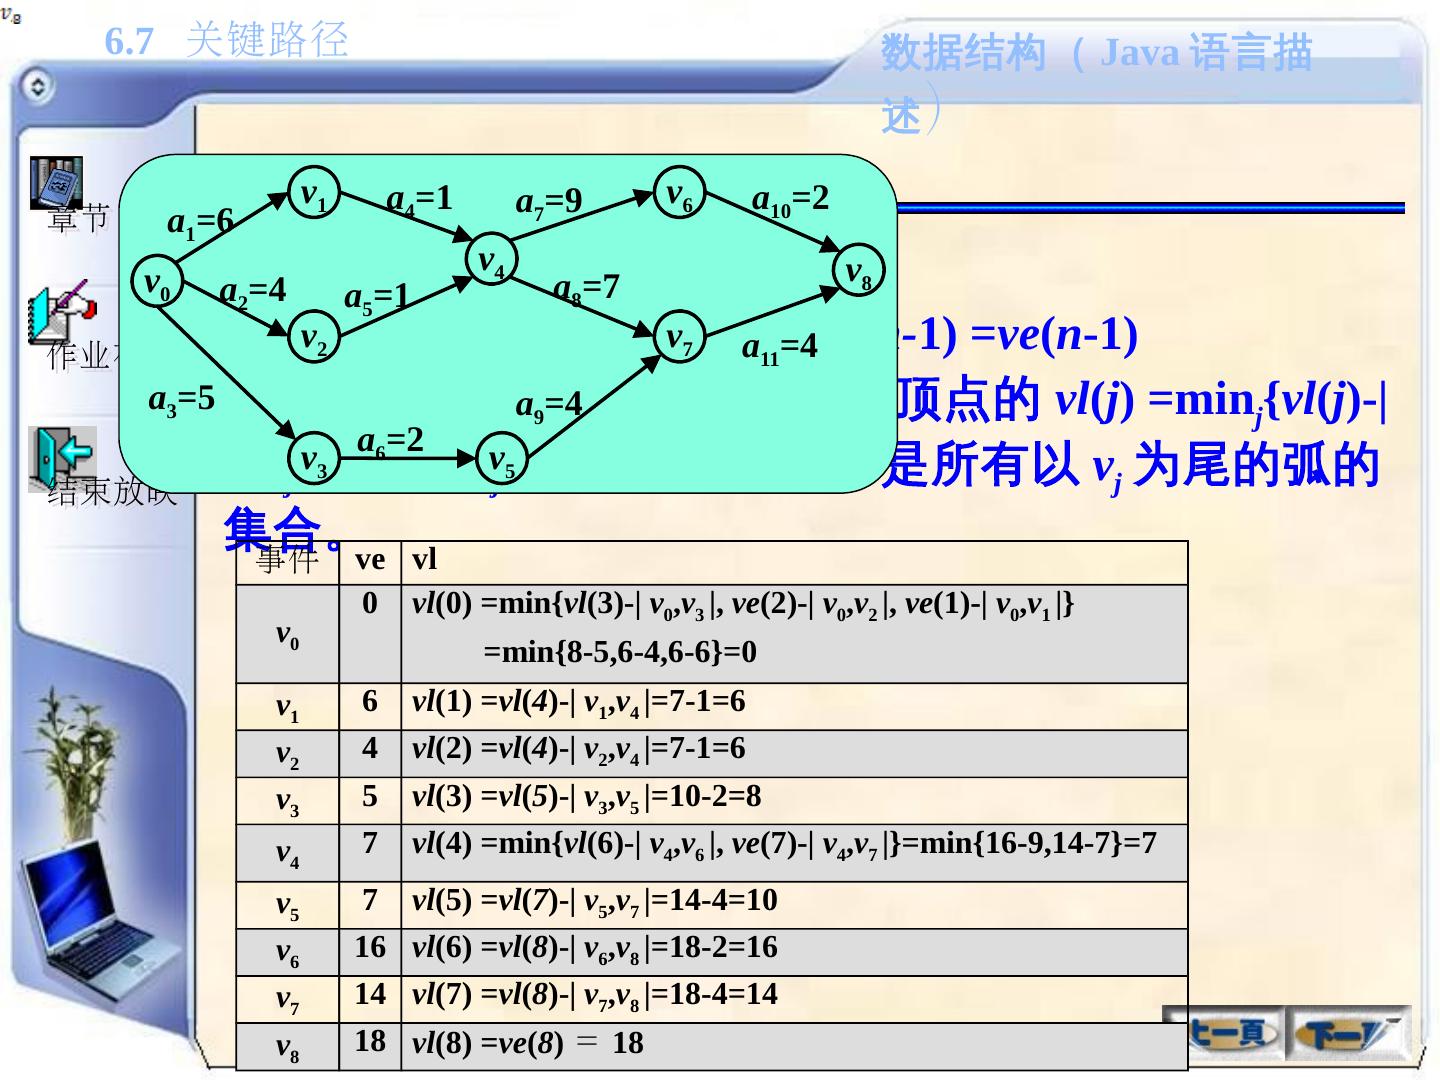Click ve value 5 in v3 row
Image resolution: width=1440 pixels, height=1080 pixels.
[370, 796]
